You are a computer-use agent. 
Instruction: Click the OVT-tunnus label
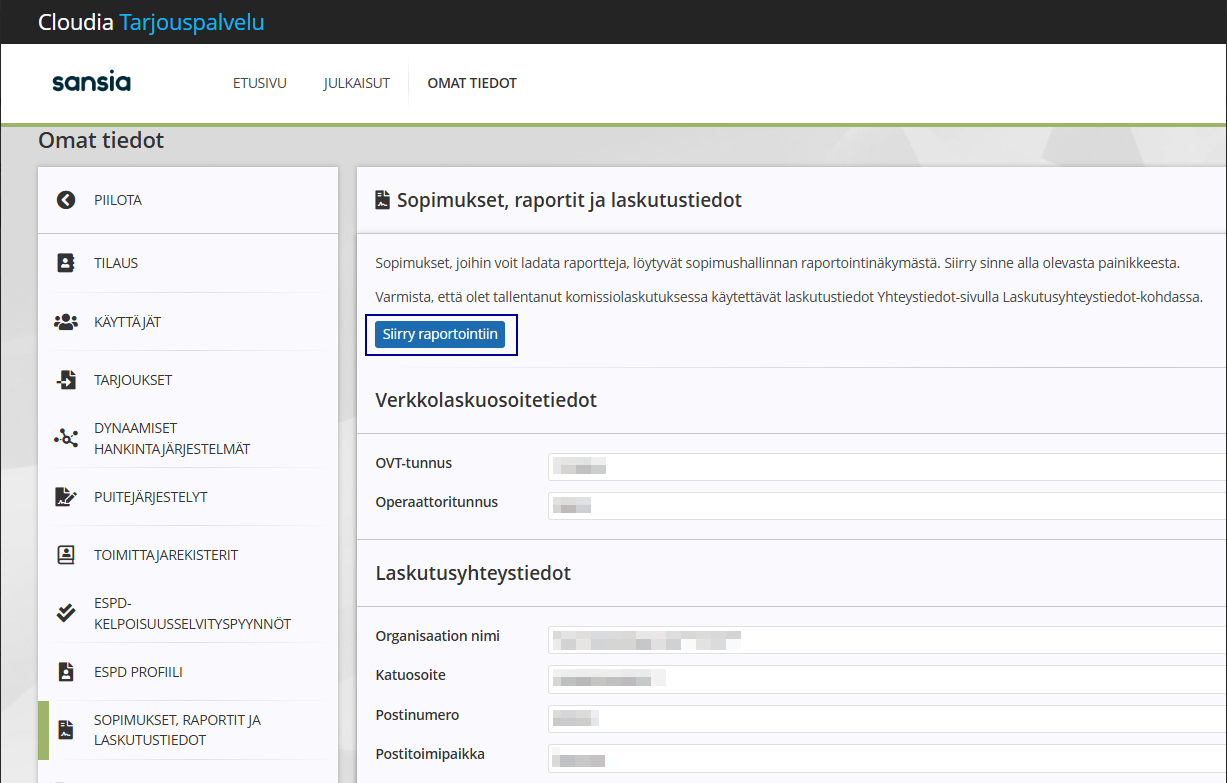pyautogui.click(x=414, y=463)
